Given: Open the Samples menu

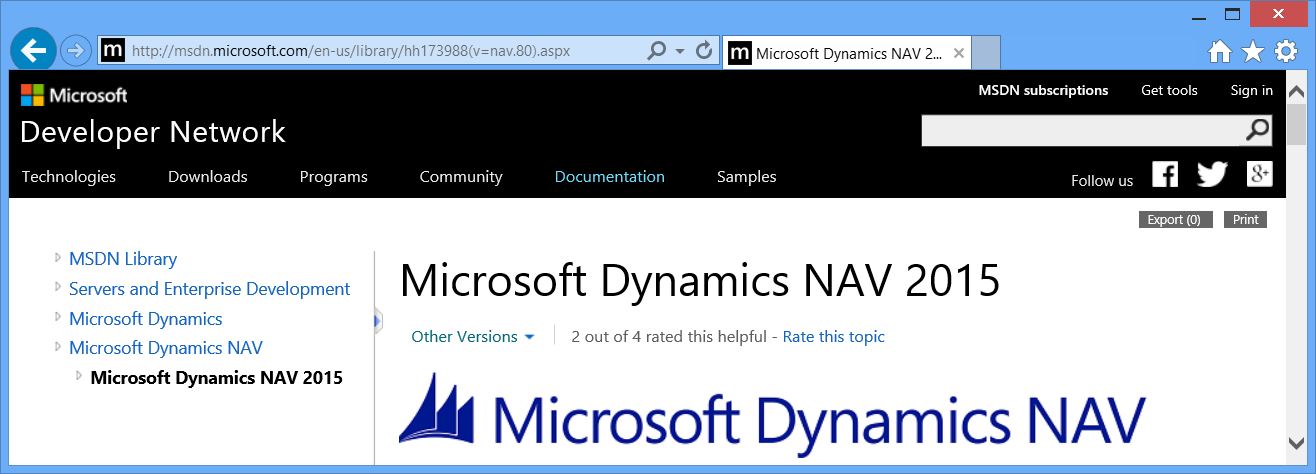Looking at the screenshot, I should [x=747, y=177].
